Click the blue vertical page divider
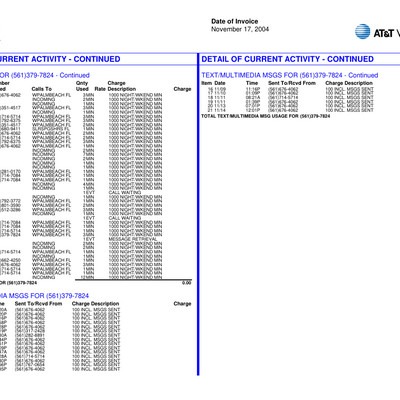Viewport: 400px width, 400px height. (x=198, y=214)
